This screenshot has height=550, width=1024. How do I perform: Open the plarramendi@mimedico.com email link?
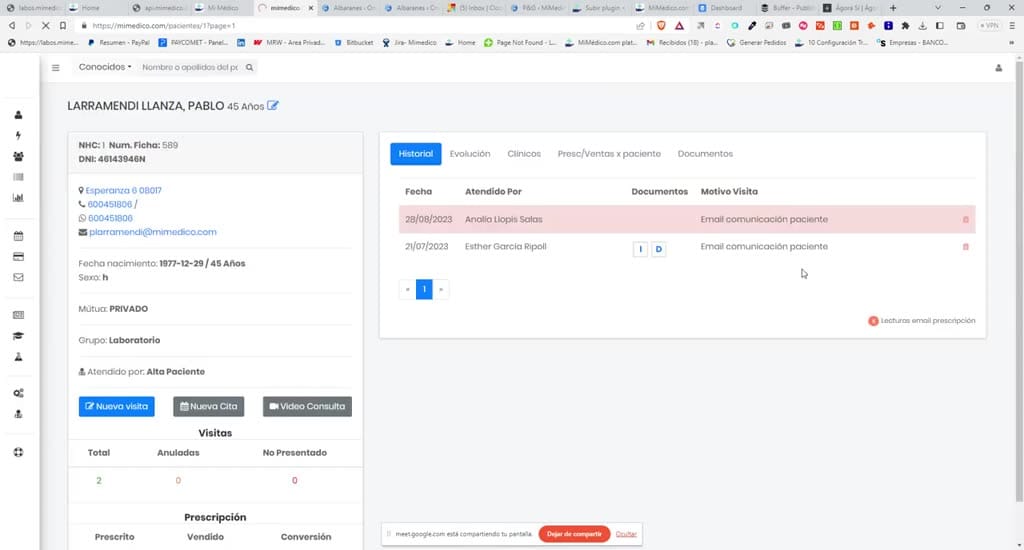tap(153, 232)
